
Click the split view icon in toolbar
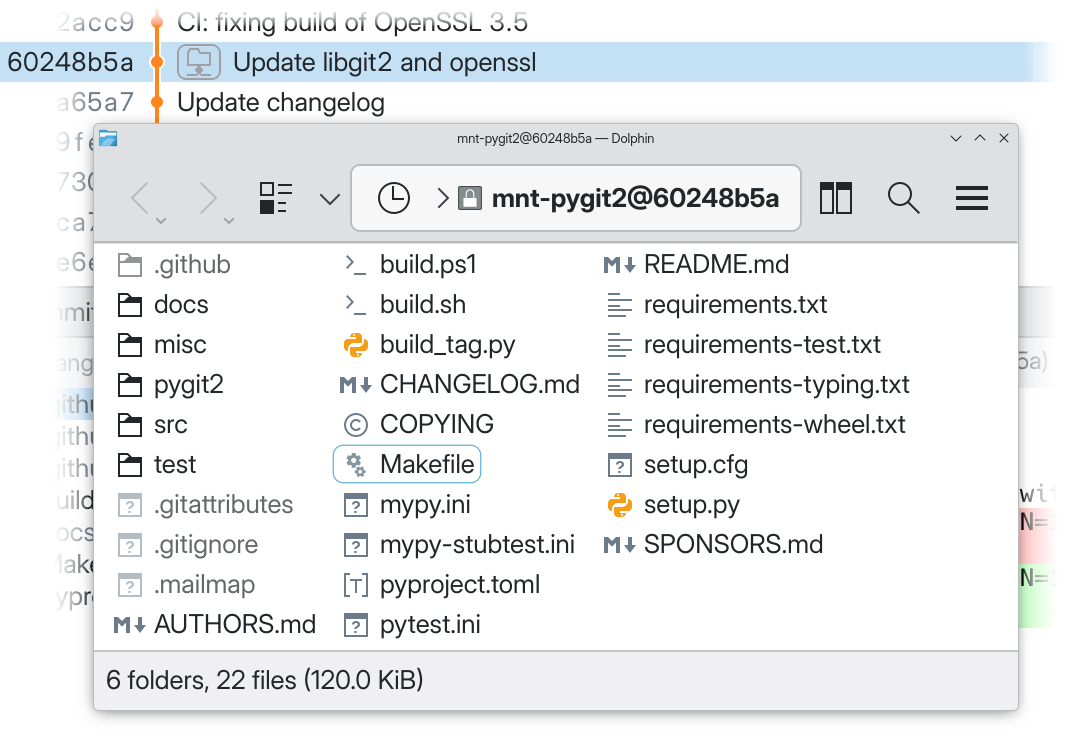(x=835, y=198)
